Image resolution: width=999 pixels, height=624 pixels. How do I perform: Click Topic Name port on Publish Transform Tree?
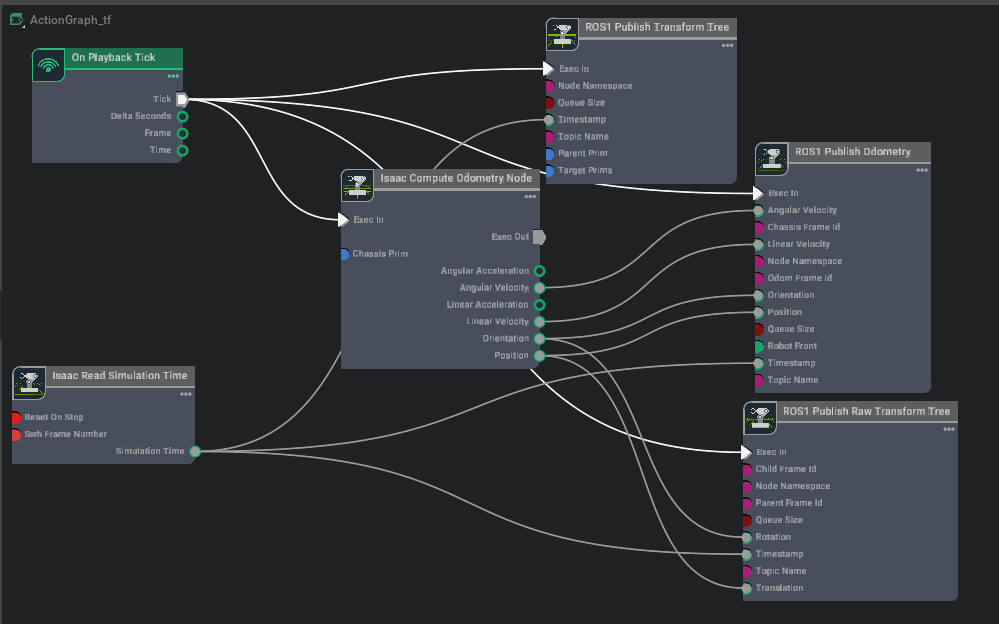point(550,137)
